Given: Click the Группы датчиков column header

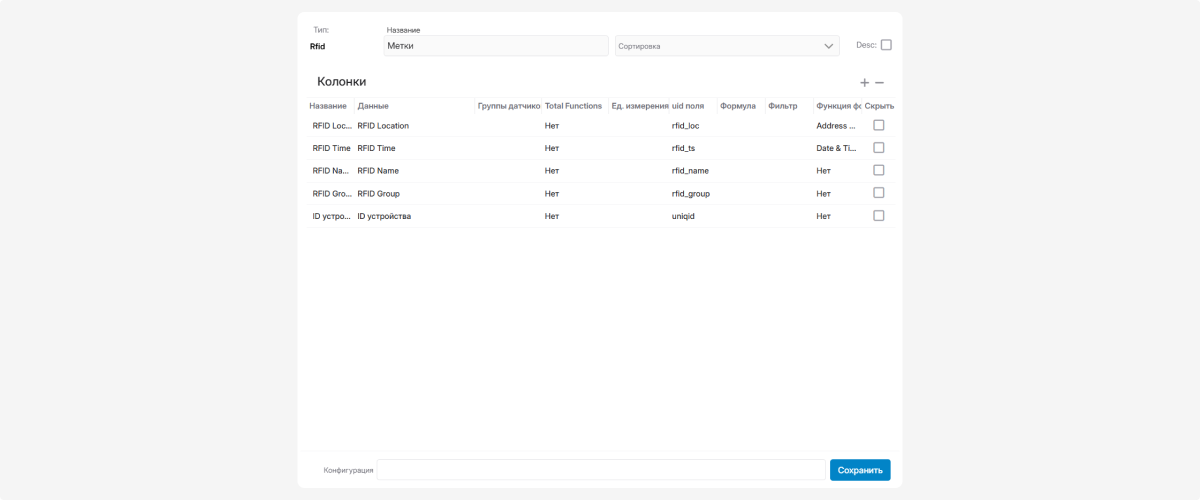Looking at the screenshot, I should tap(509, 106).
